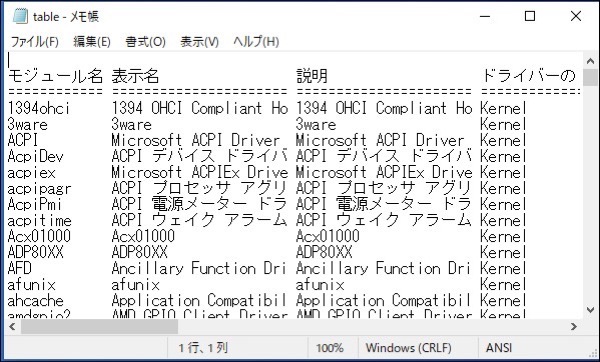600x362 pixels.
Task: Open the ヘルプ(H) menu
Action: (256, 41)
